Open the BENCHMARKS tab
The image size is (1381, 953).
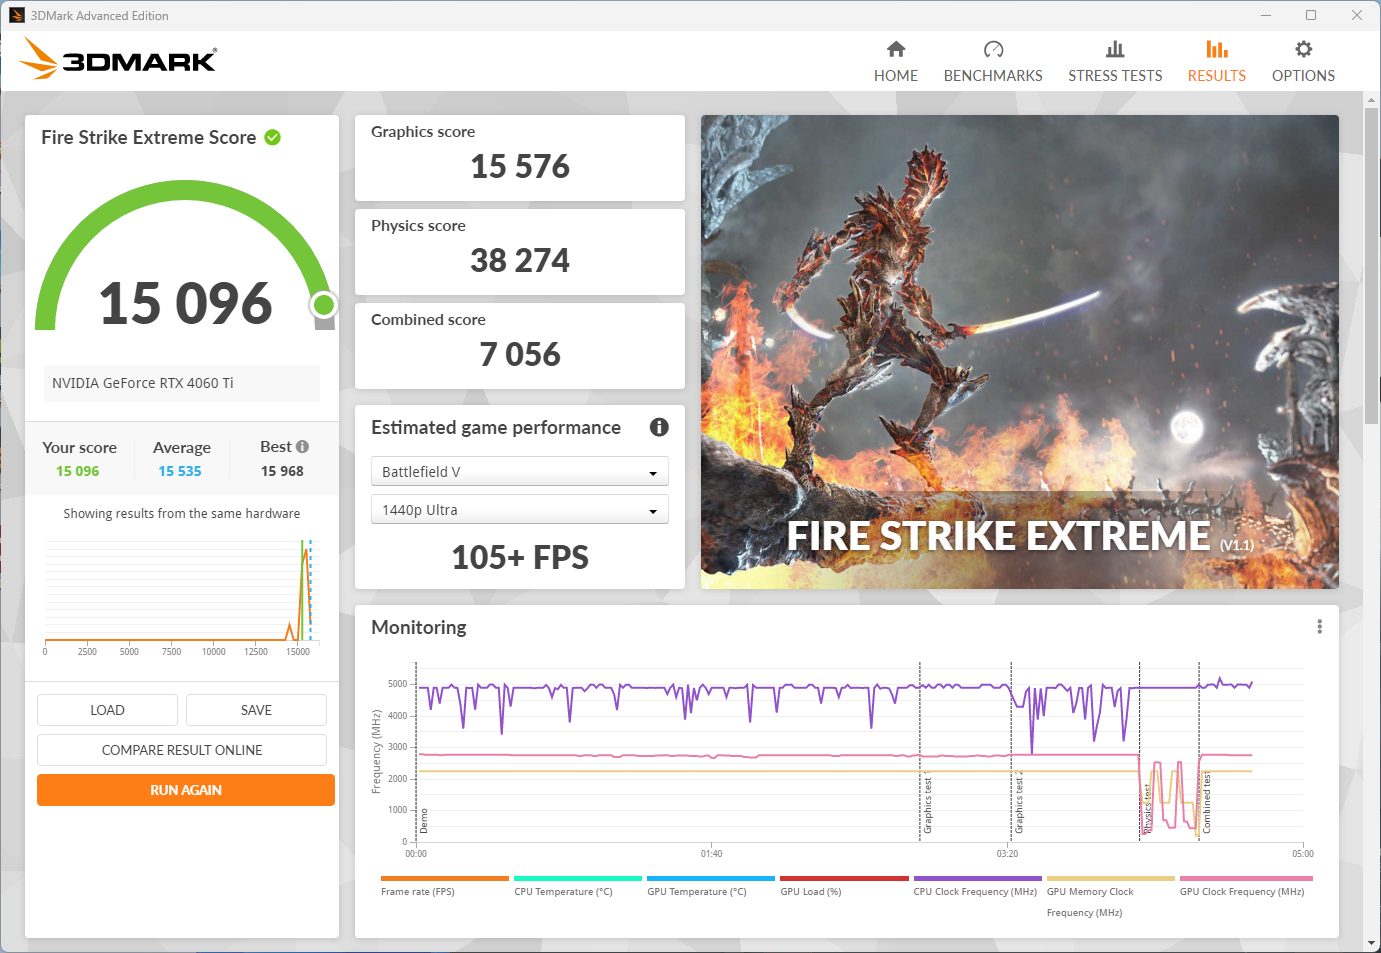(993, 62)
